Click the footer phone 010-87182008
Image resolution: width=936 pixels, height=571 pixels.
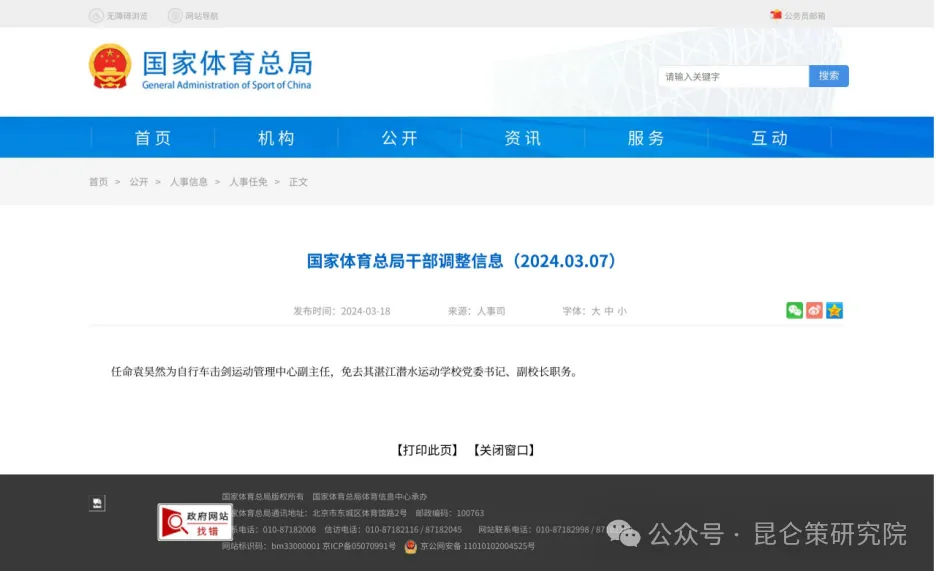pyautogui.click(x=289, y=529)
